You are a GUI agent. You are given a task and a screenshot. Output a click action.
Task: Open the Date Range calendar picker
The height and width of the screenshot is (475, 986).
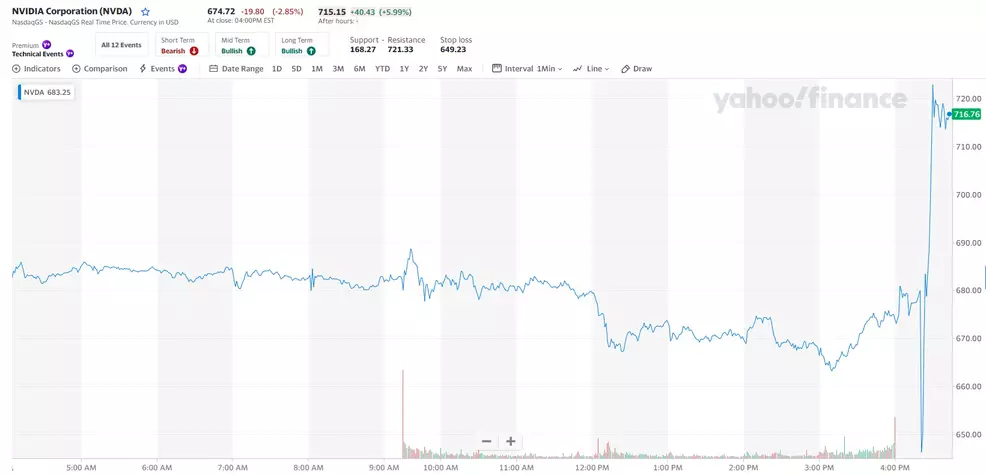pos(236,69)
